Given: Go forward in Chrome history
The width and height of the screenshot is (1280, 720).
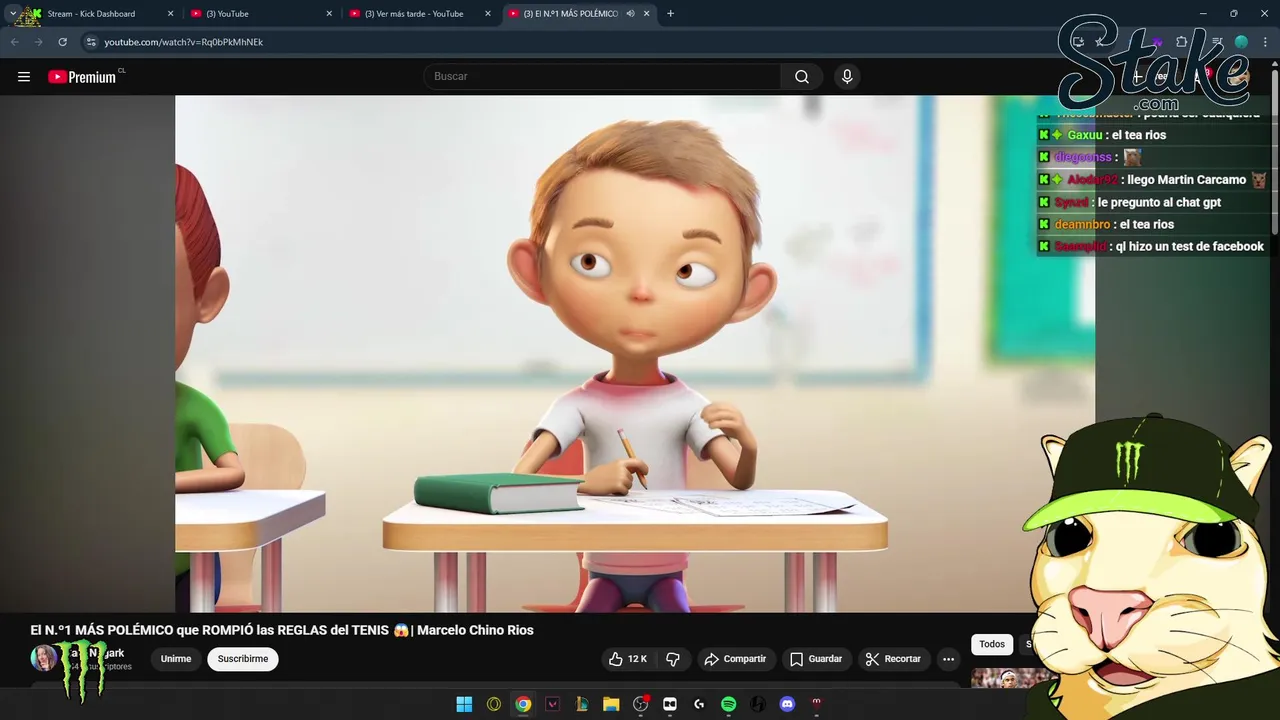Looking at the screenshot, I should point(38,42).
